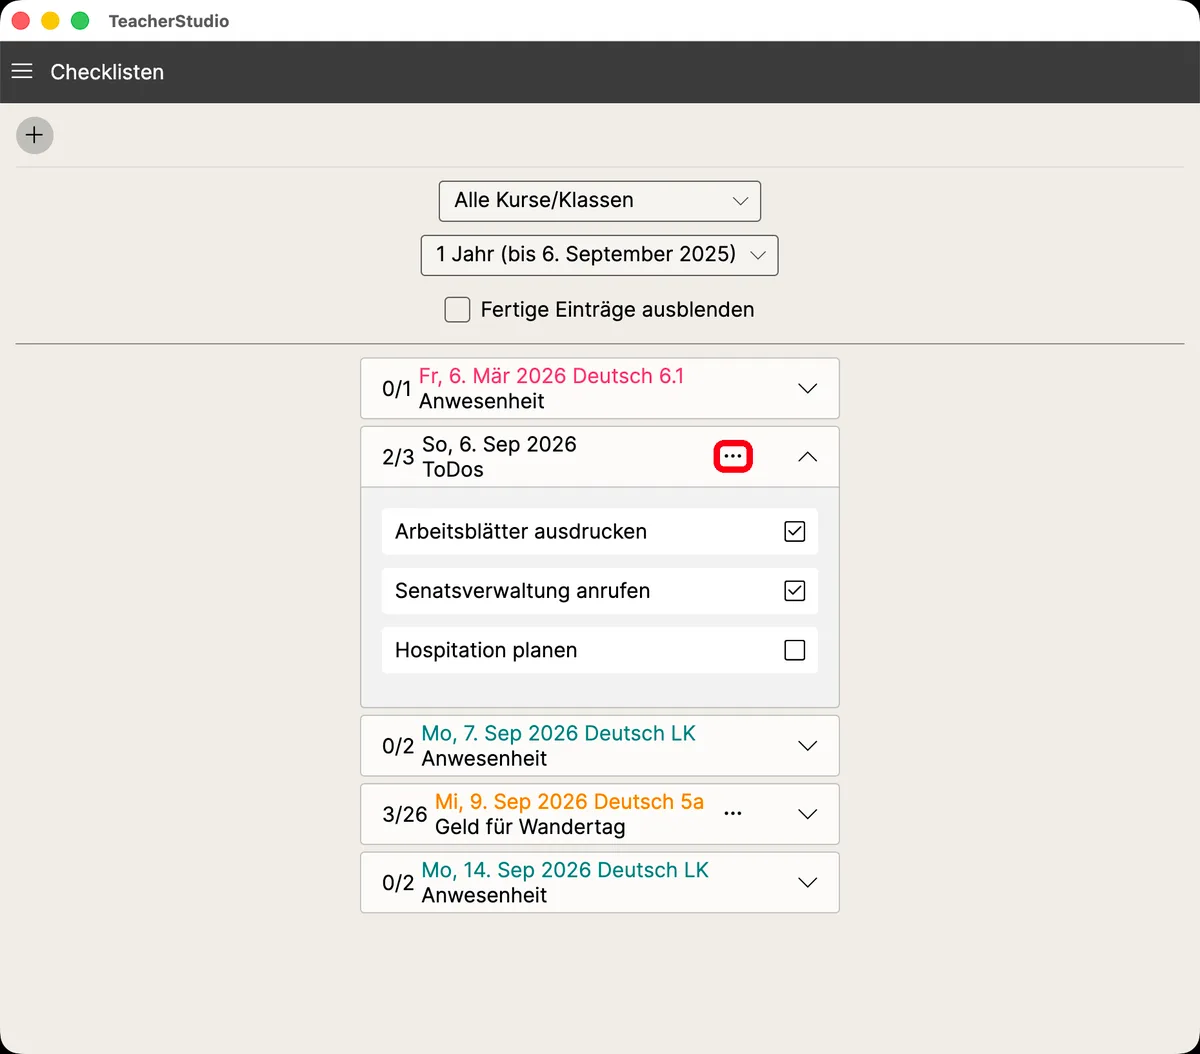This screenshot has width=1200, height=1054.
Task: Open more options for Geld für Wandertag
Action: pos(733,814)
